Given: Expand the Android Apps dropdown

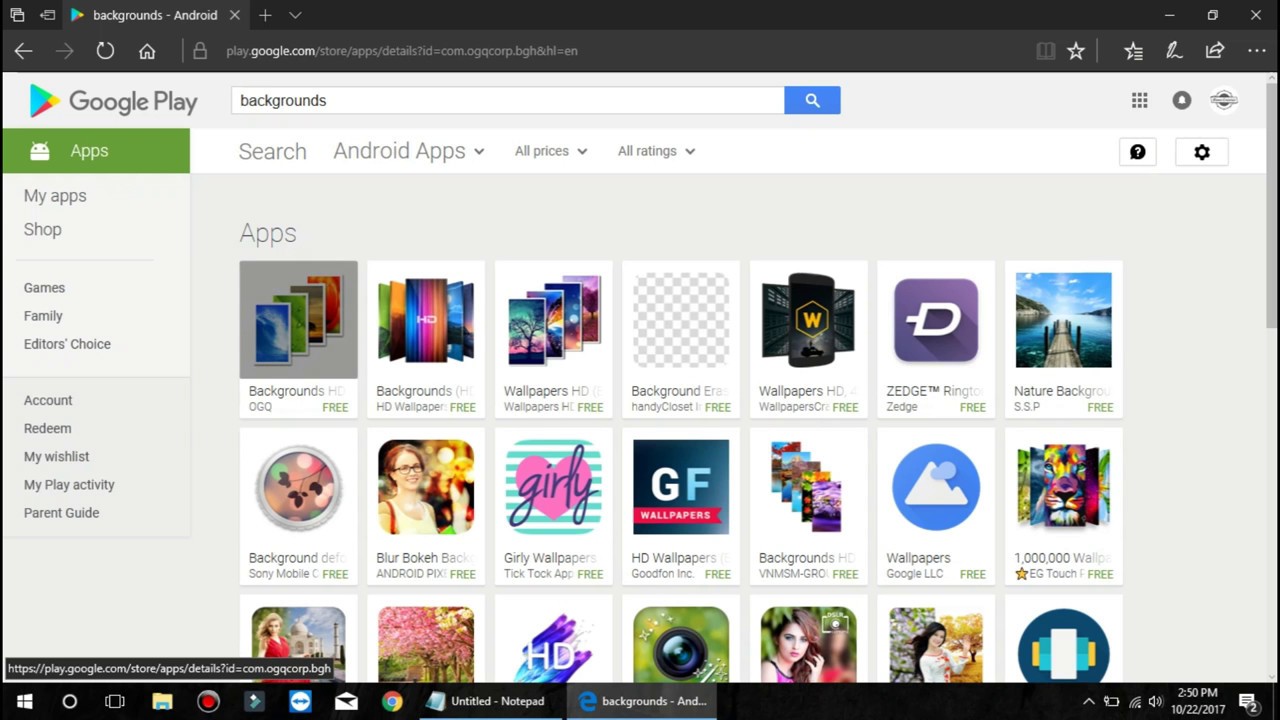Looking at the screenshot, I should [x=409, y=151].
